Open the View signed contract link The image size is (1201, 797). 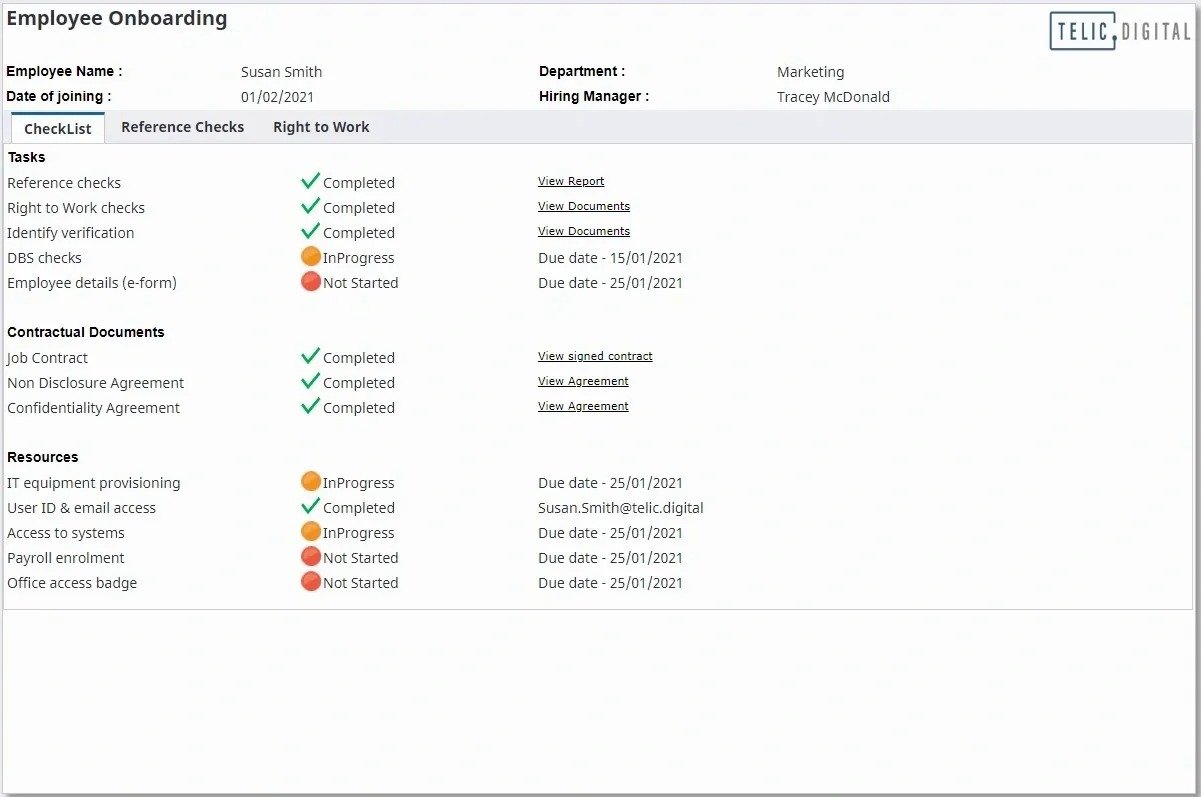click(595, 356)
